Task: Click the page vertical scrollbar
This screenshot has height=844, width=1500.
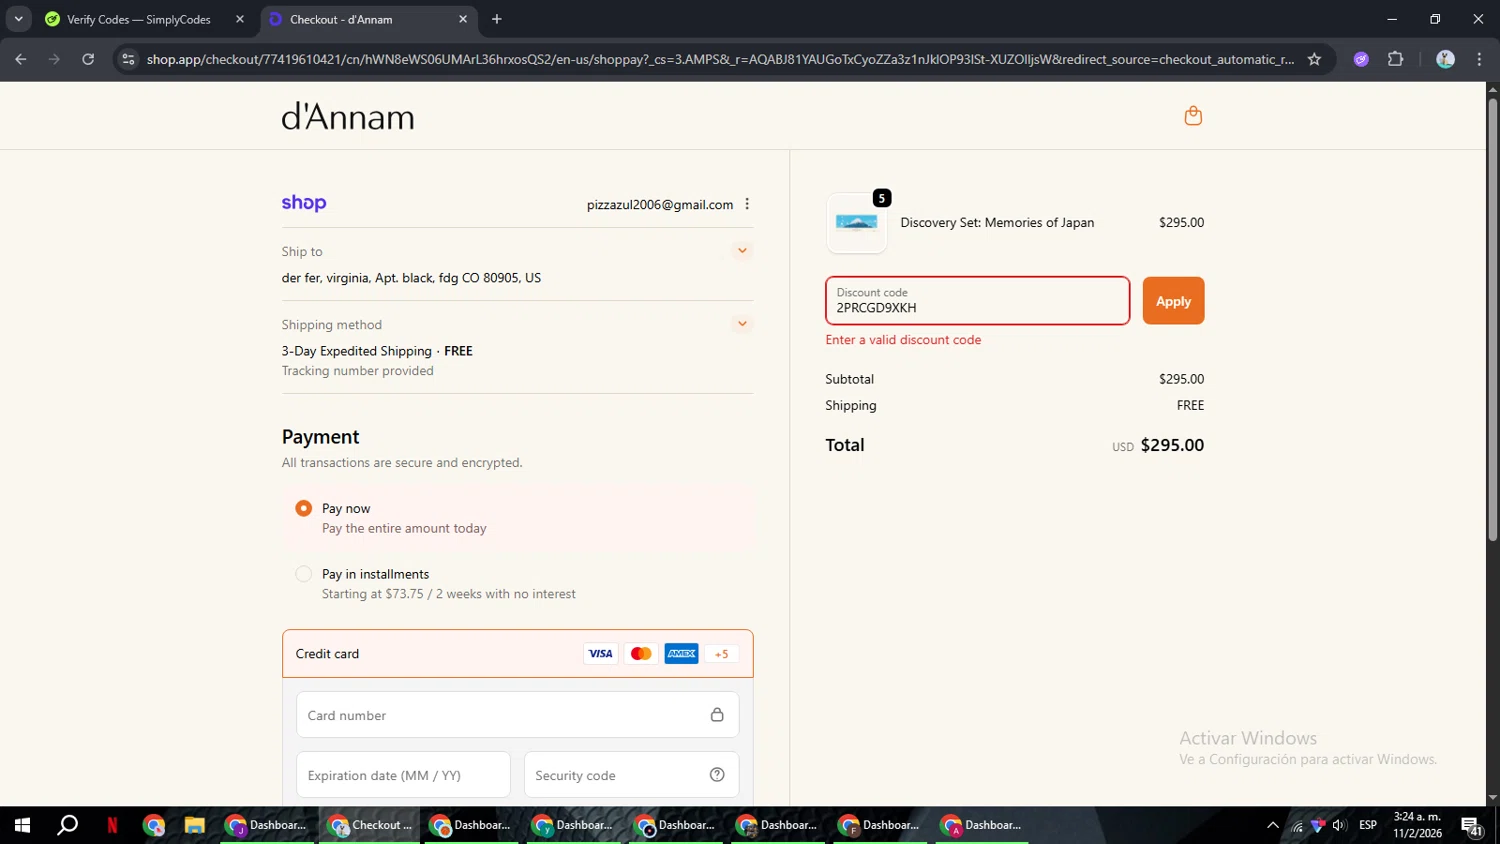Action: (x=1492, y=320)
